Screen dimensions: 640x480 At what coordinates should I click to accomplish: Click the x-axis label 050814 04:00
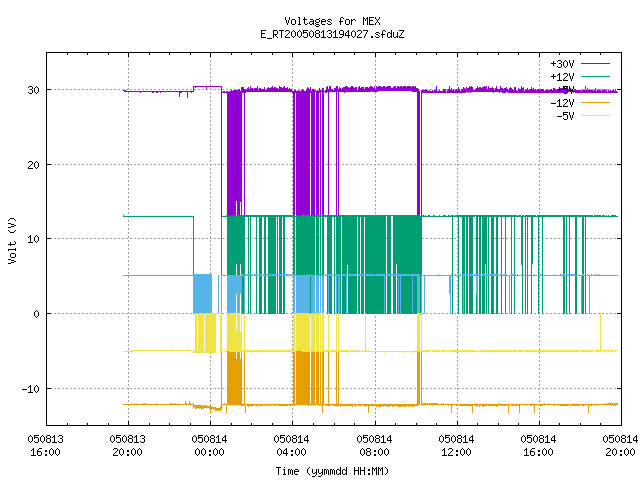(291, 446)
